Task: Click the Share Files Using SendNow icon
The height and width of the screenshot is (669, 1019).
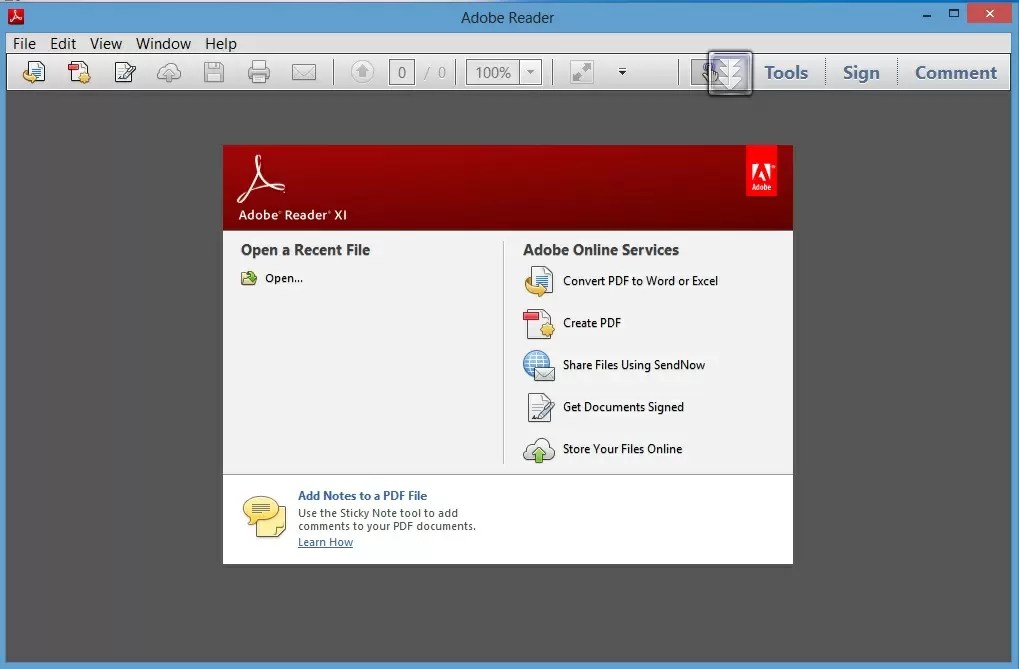Action: (538, 365)
